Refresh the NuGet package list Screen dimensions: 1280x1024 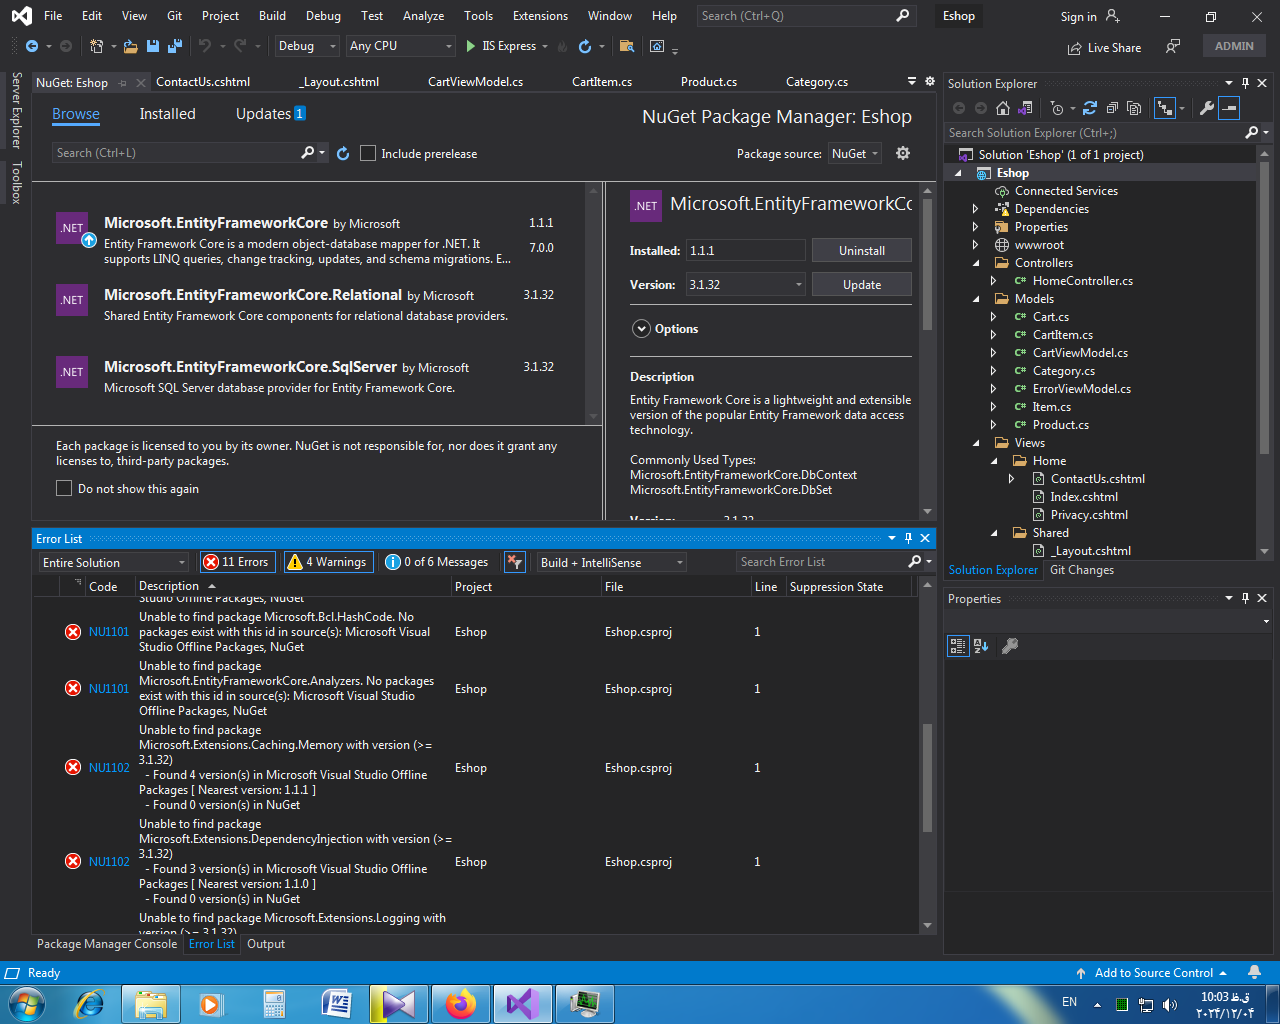point(341,153)
